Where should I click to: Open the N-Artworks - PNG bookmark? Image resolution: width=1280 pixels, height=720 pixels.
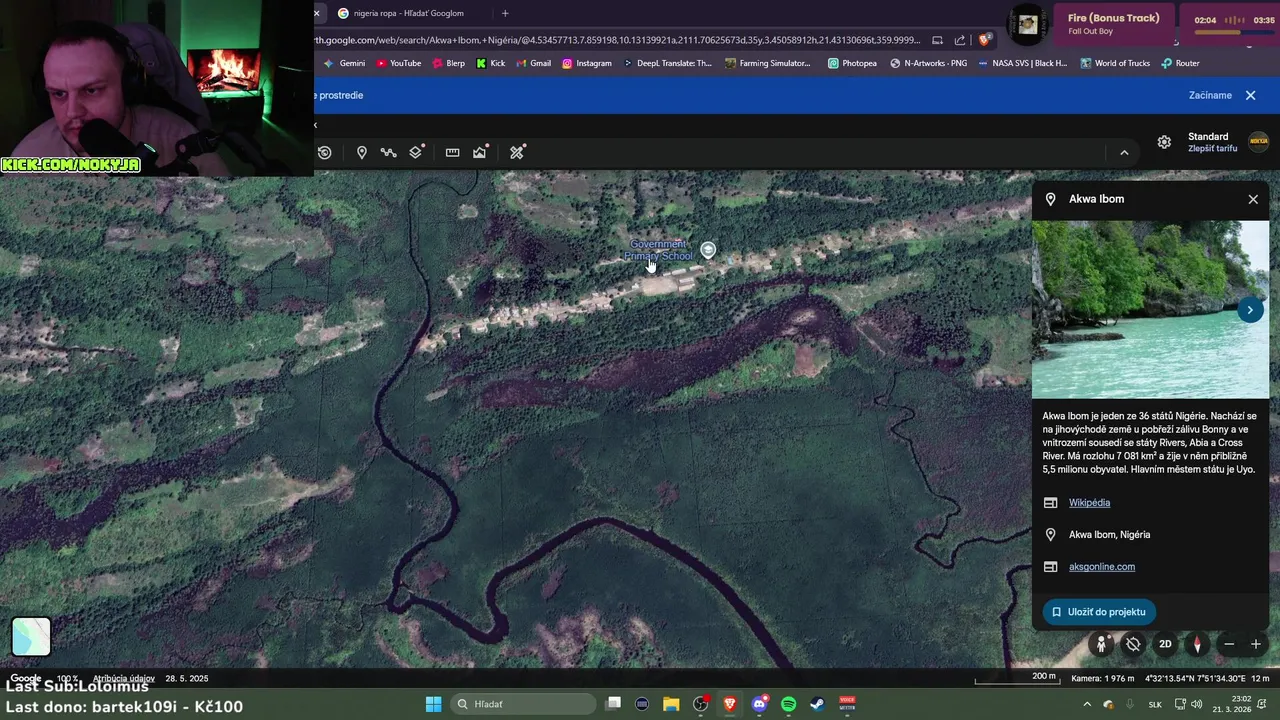[928, 63]
